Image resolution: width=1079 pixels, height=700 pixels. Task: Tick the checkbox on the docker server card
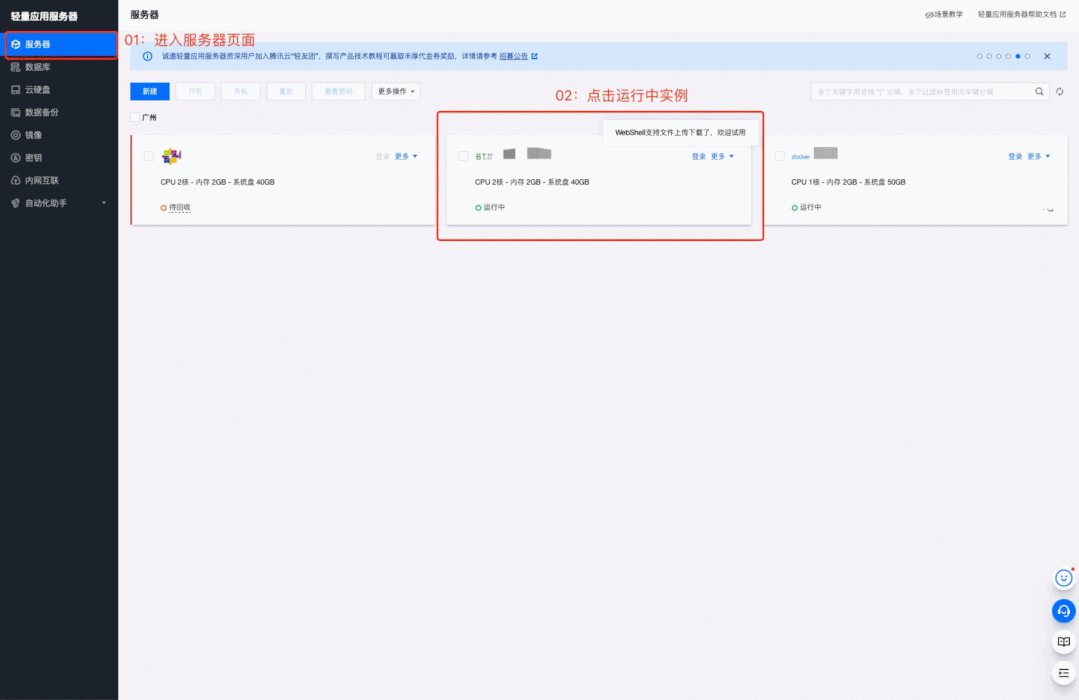780,156
